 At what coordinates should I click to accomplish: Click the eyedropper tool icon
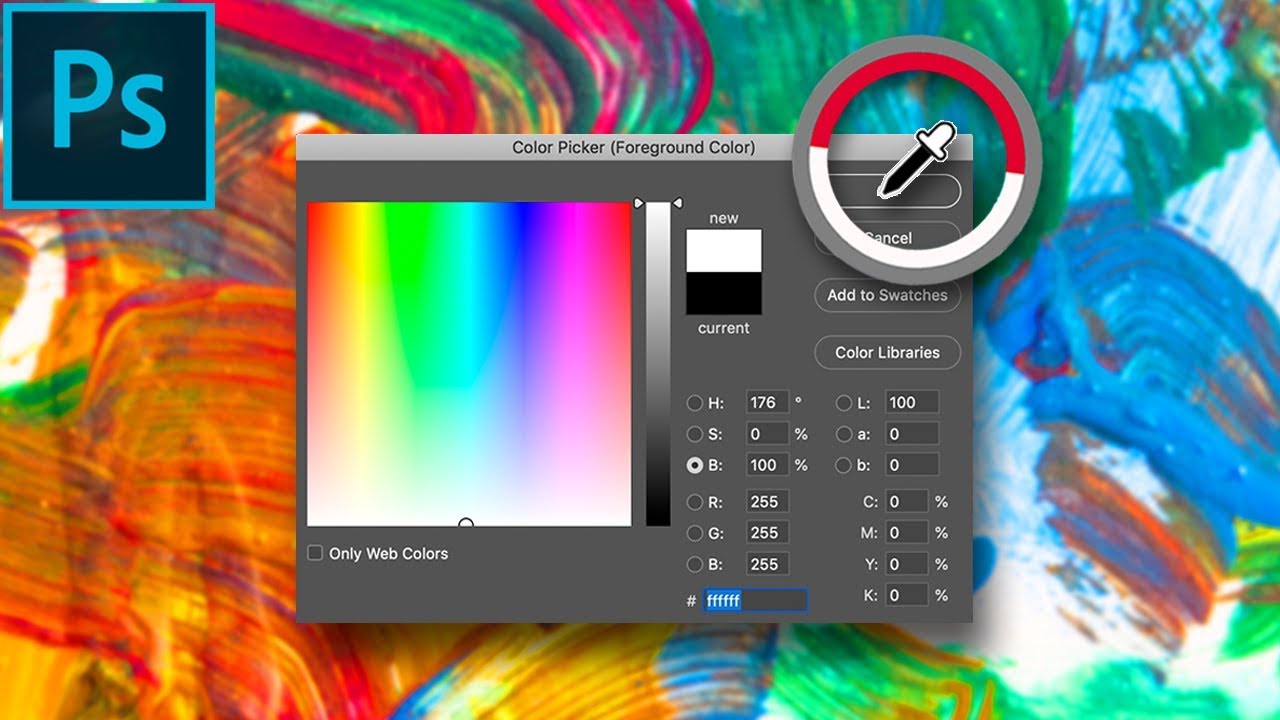[x=916, y=161]
